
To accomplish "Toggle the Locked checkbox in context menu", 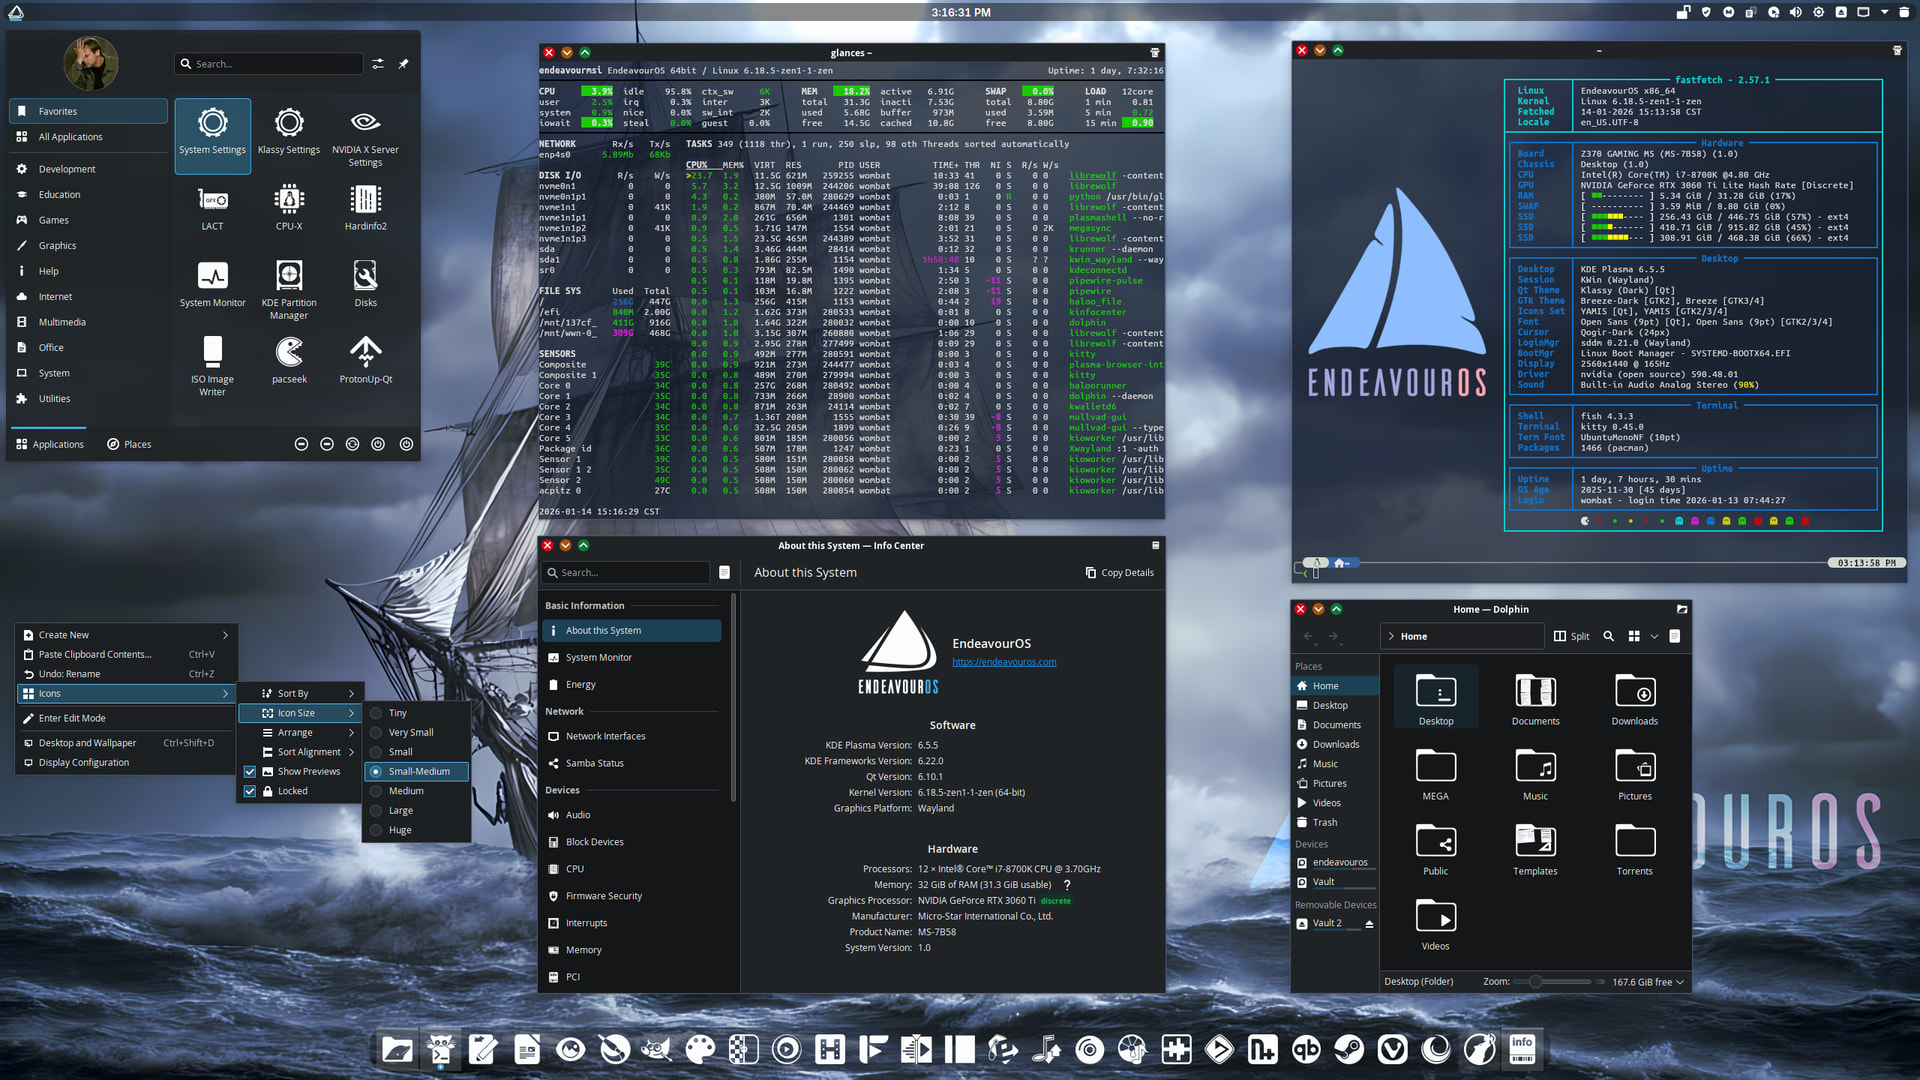I will pyautogui.click(x=250, y=791).
